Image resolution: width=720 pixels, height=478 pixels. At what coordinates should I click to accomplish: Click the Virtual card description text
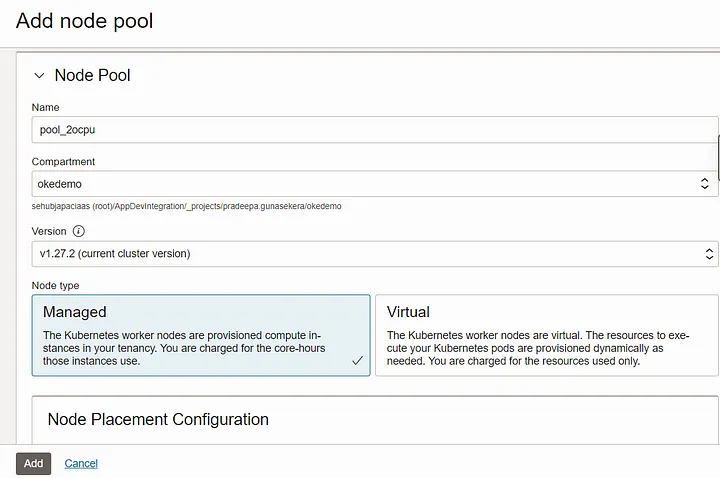(x=538, y=348)
